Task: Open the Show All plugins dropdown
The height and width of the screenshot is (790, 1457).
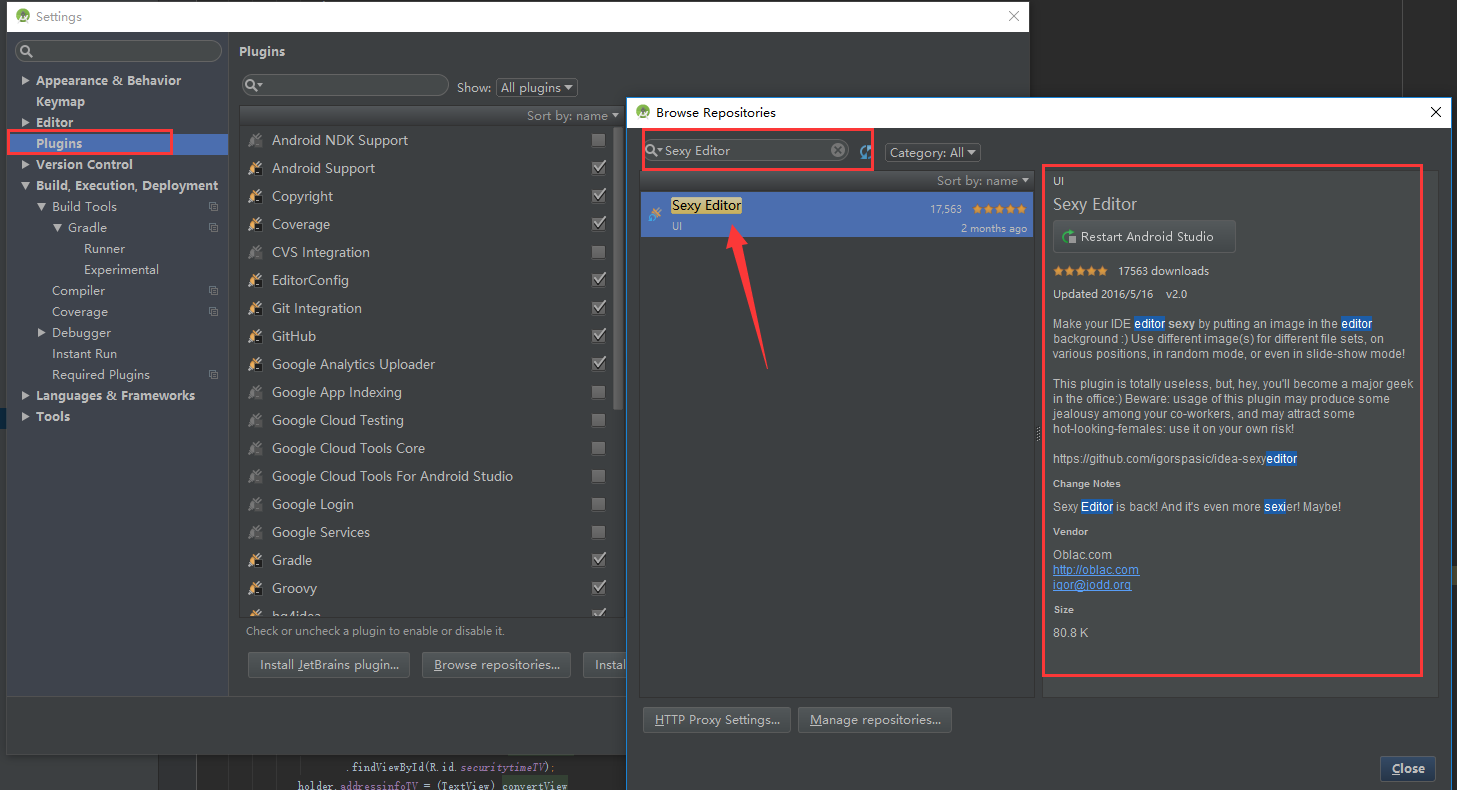Action: click(x=537, y=88)
